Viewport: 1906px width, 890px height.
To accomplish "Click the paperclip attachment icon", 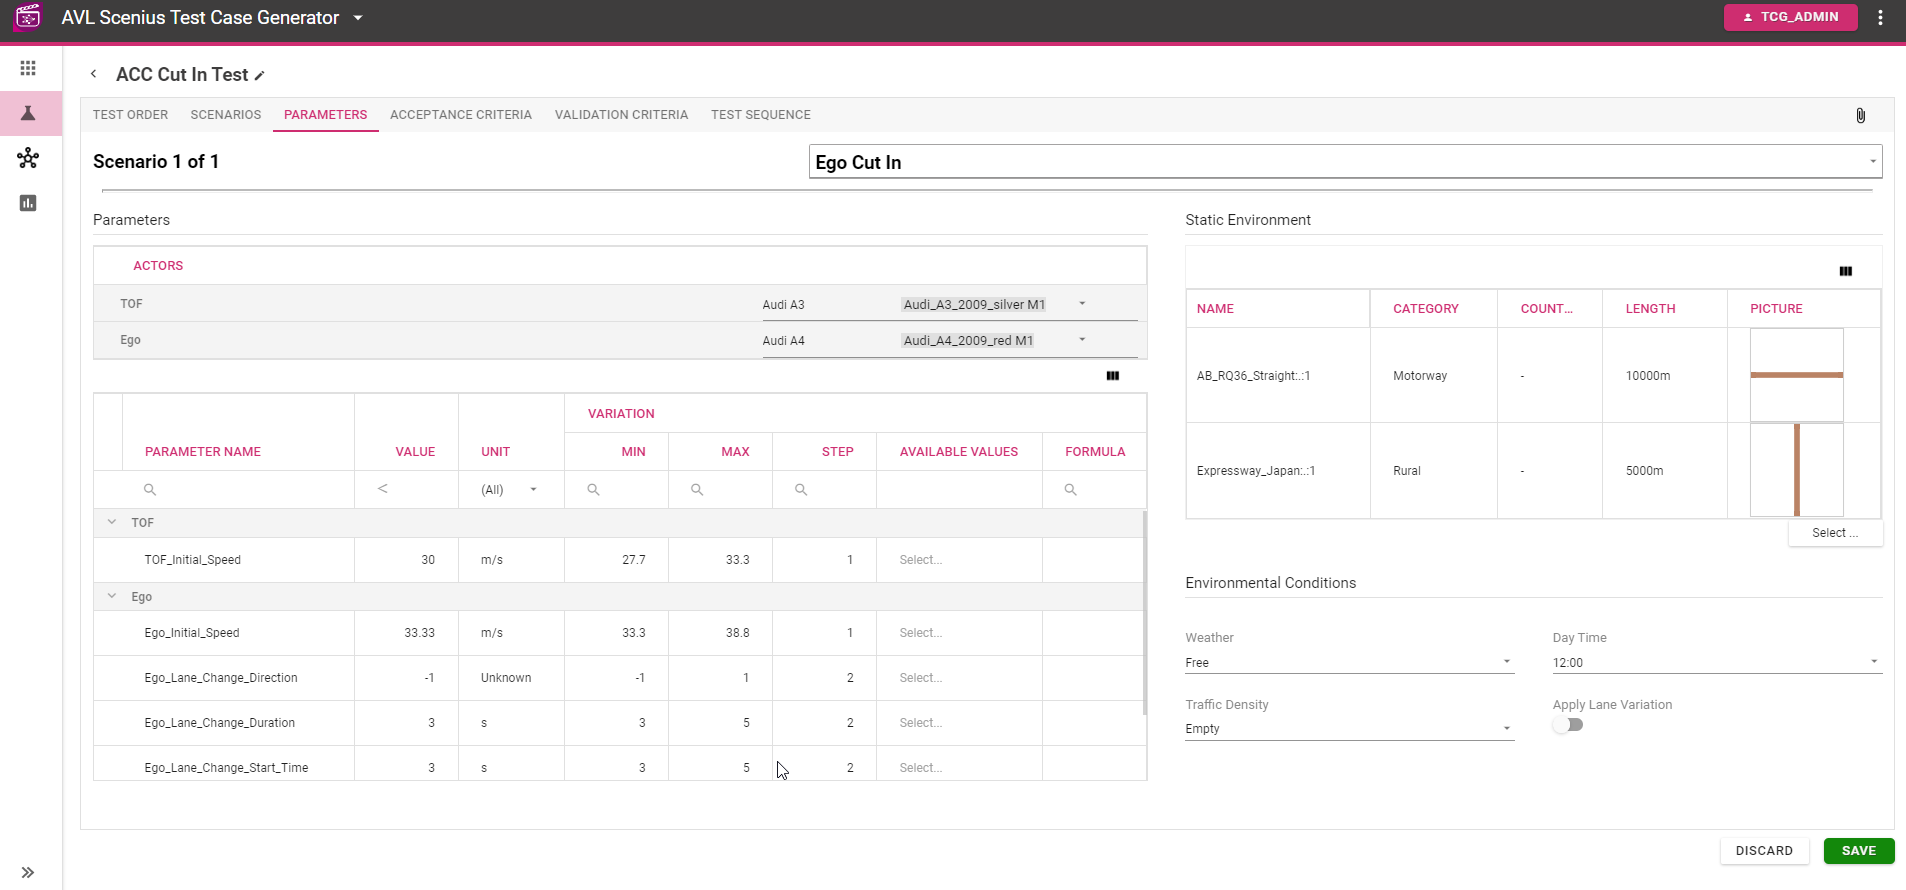I will tap(1860, 116).
